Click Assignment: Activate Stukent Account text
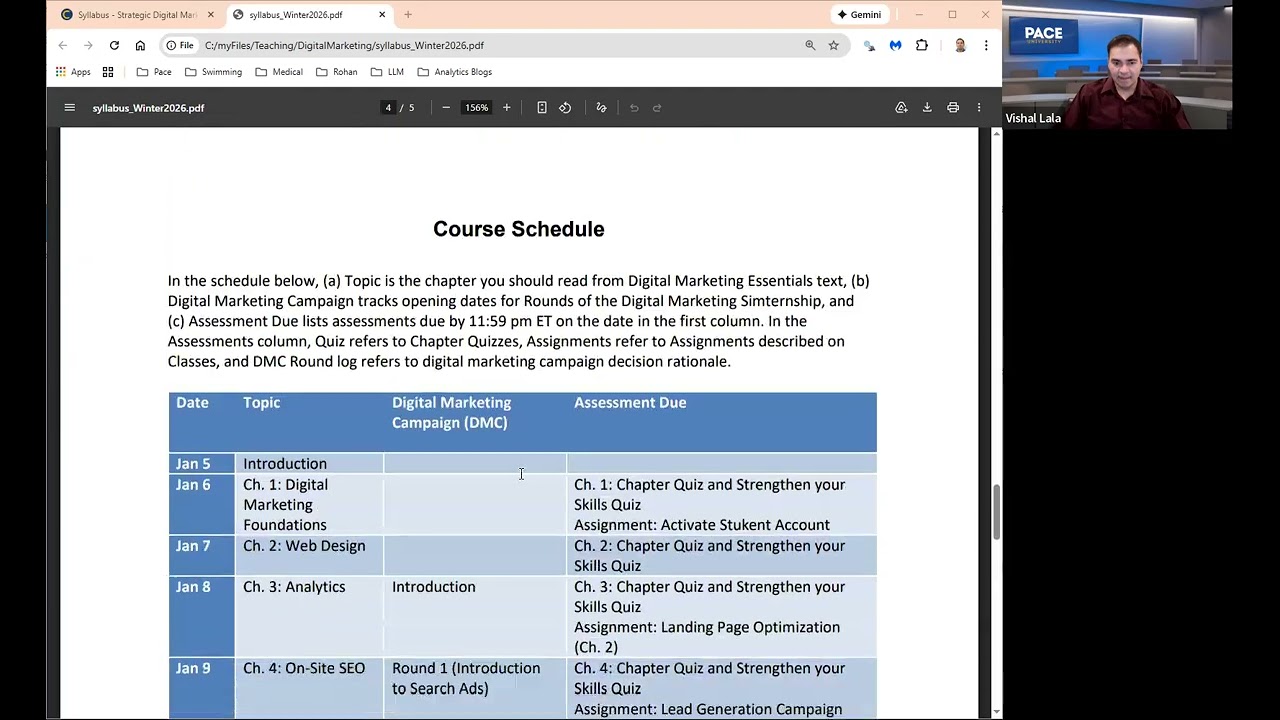This screenshot has width=1280, height=720. (x=702, y=525)
